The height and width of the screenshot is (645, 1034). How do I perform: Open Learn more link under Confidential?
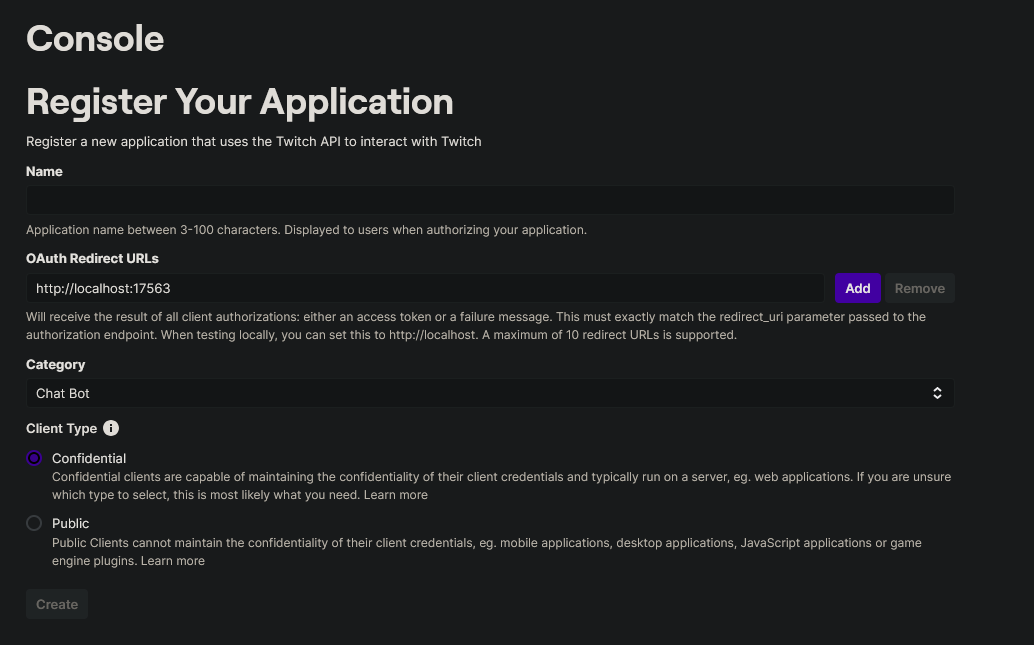(x=396, y=495)
